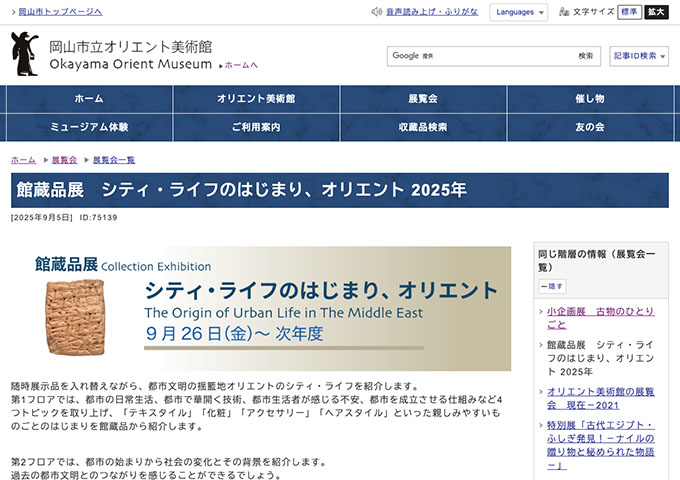Click the museum name Okayama Orient Museum
Screen dimensions: 680x480
[x=131, y=64]
